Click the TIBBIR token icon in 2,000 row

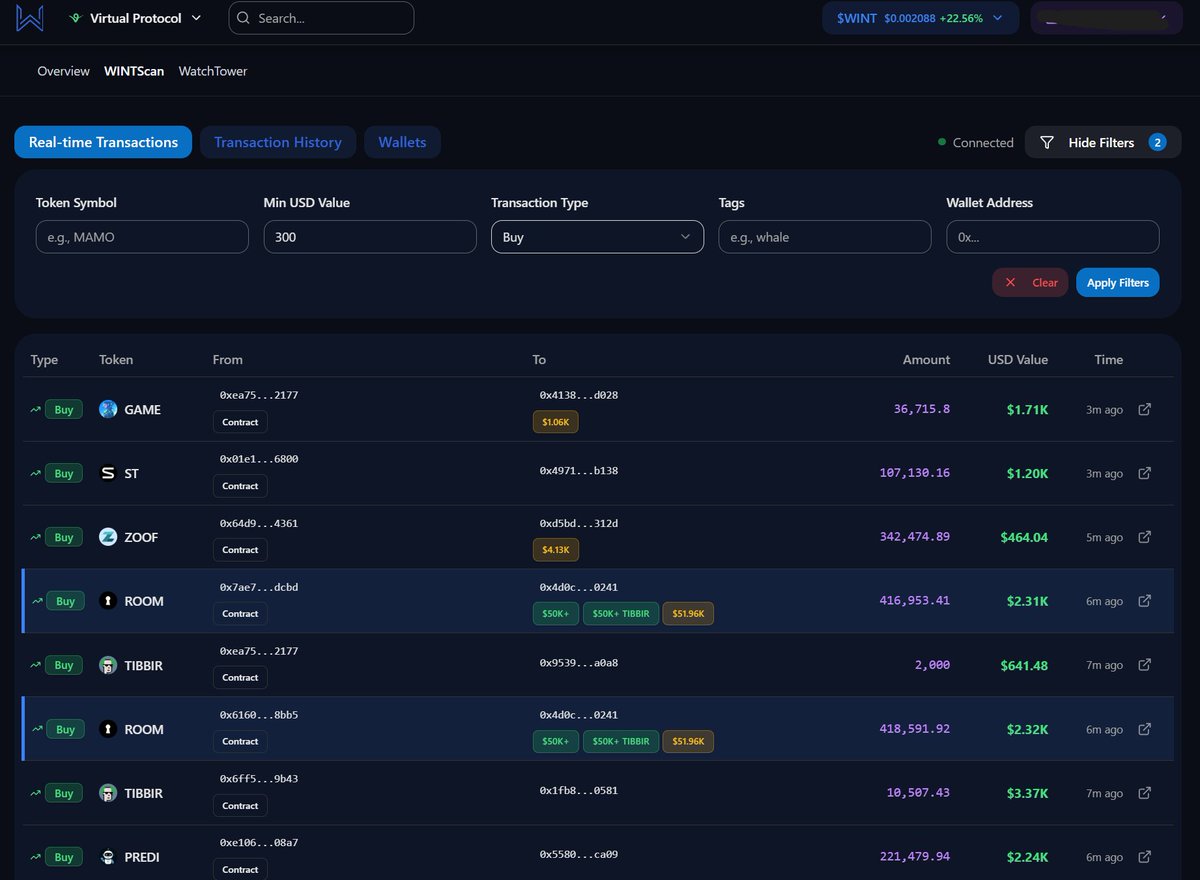108,665
